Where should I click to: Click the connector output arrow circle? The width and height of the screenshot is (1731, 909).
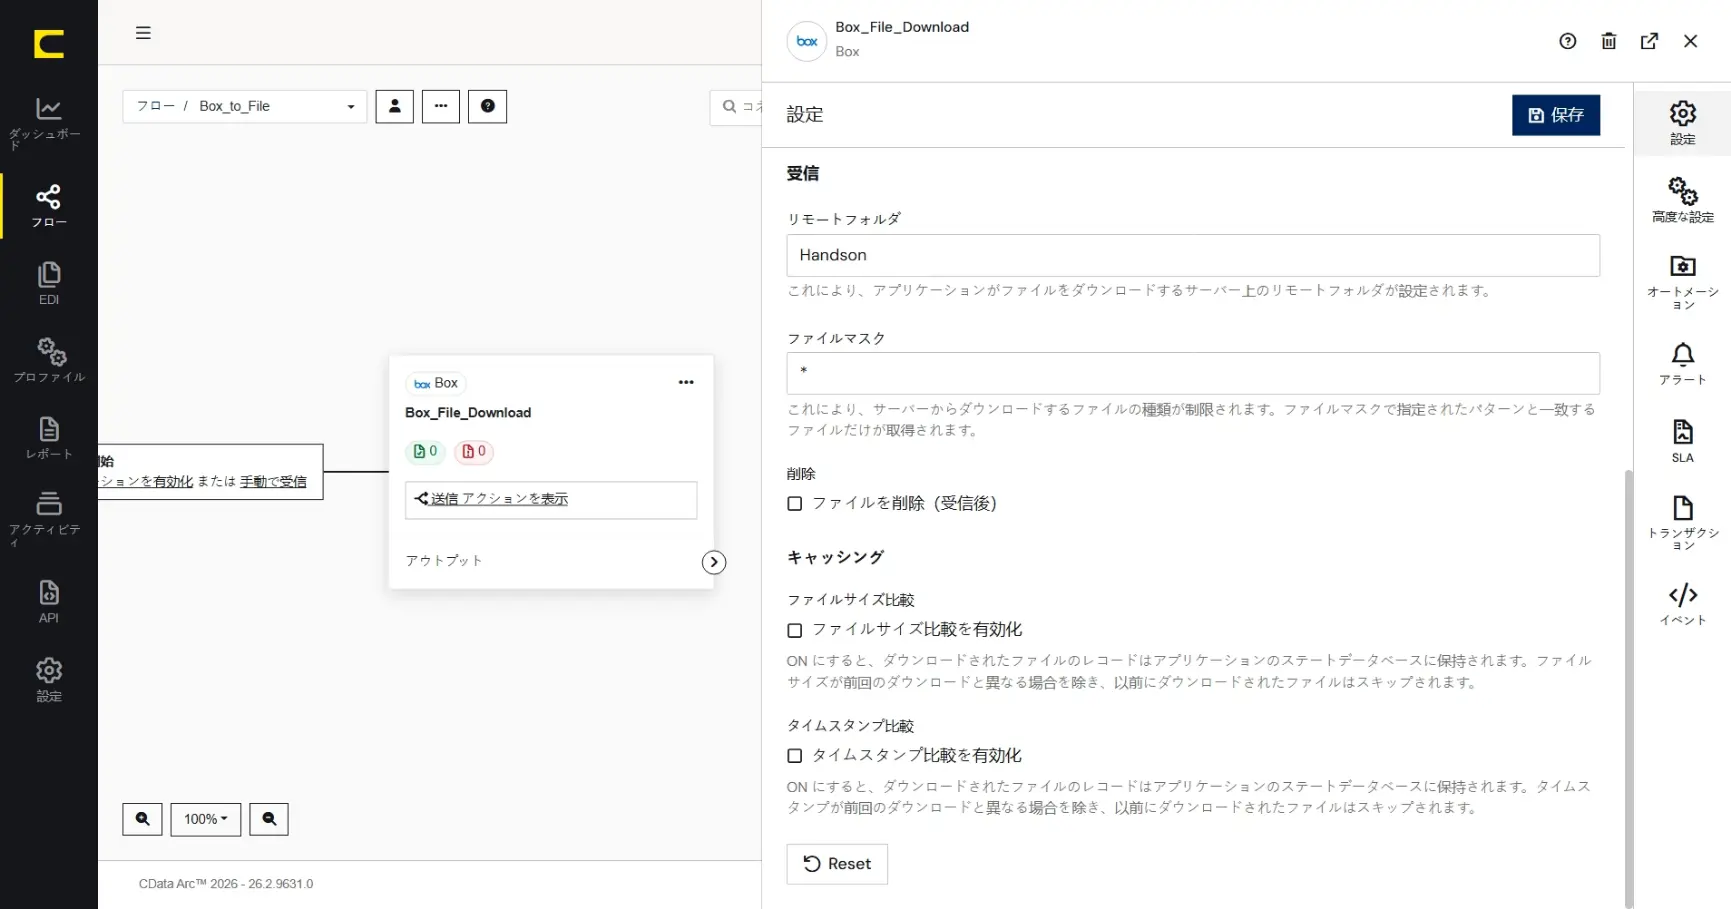[x=714, y=562]
